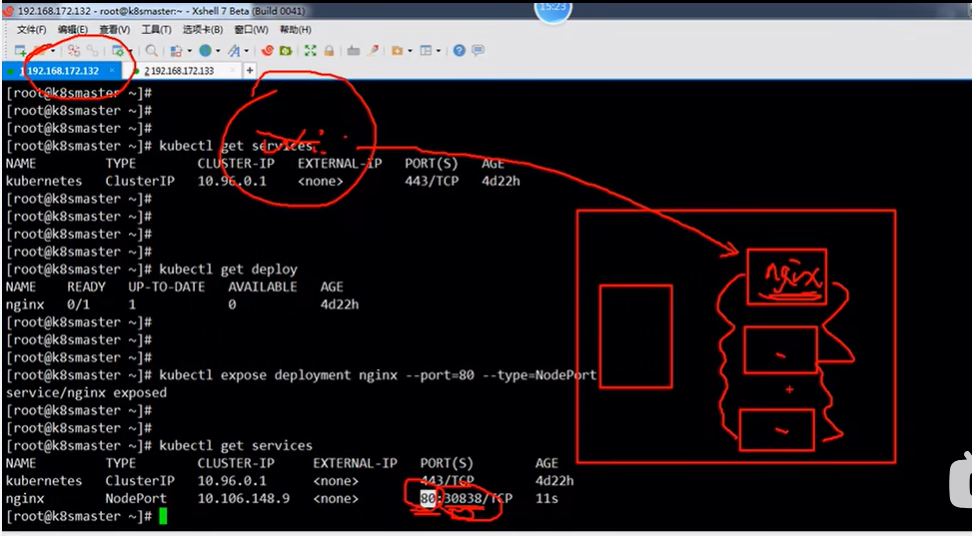This screenshot has height=536, width=972.
Task: Expand the globe encoding dropdown arrow
Action: click(218, 51)
